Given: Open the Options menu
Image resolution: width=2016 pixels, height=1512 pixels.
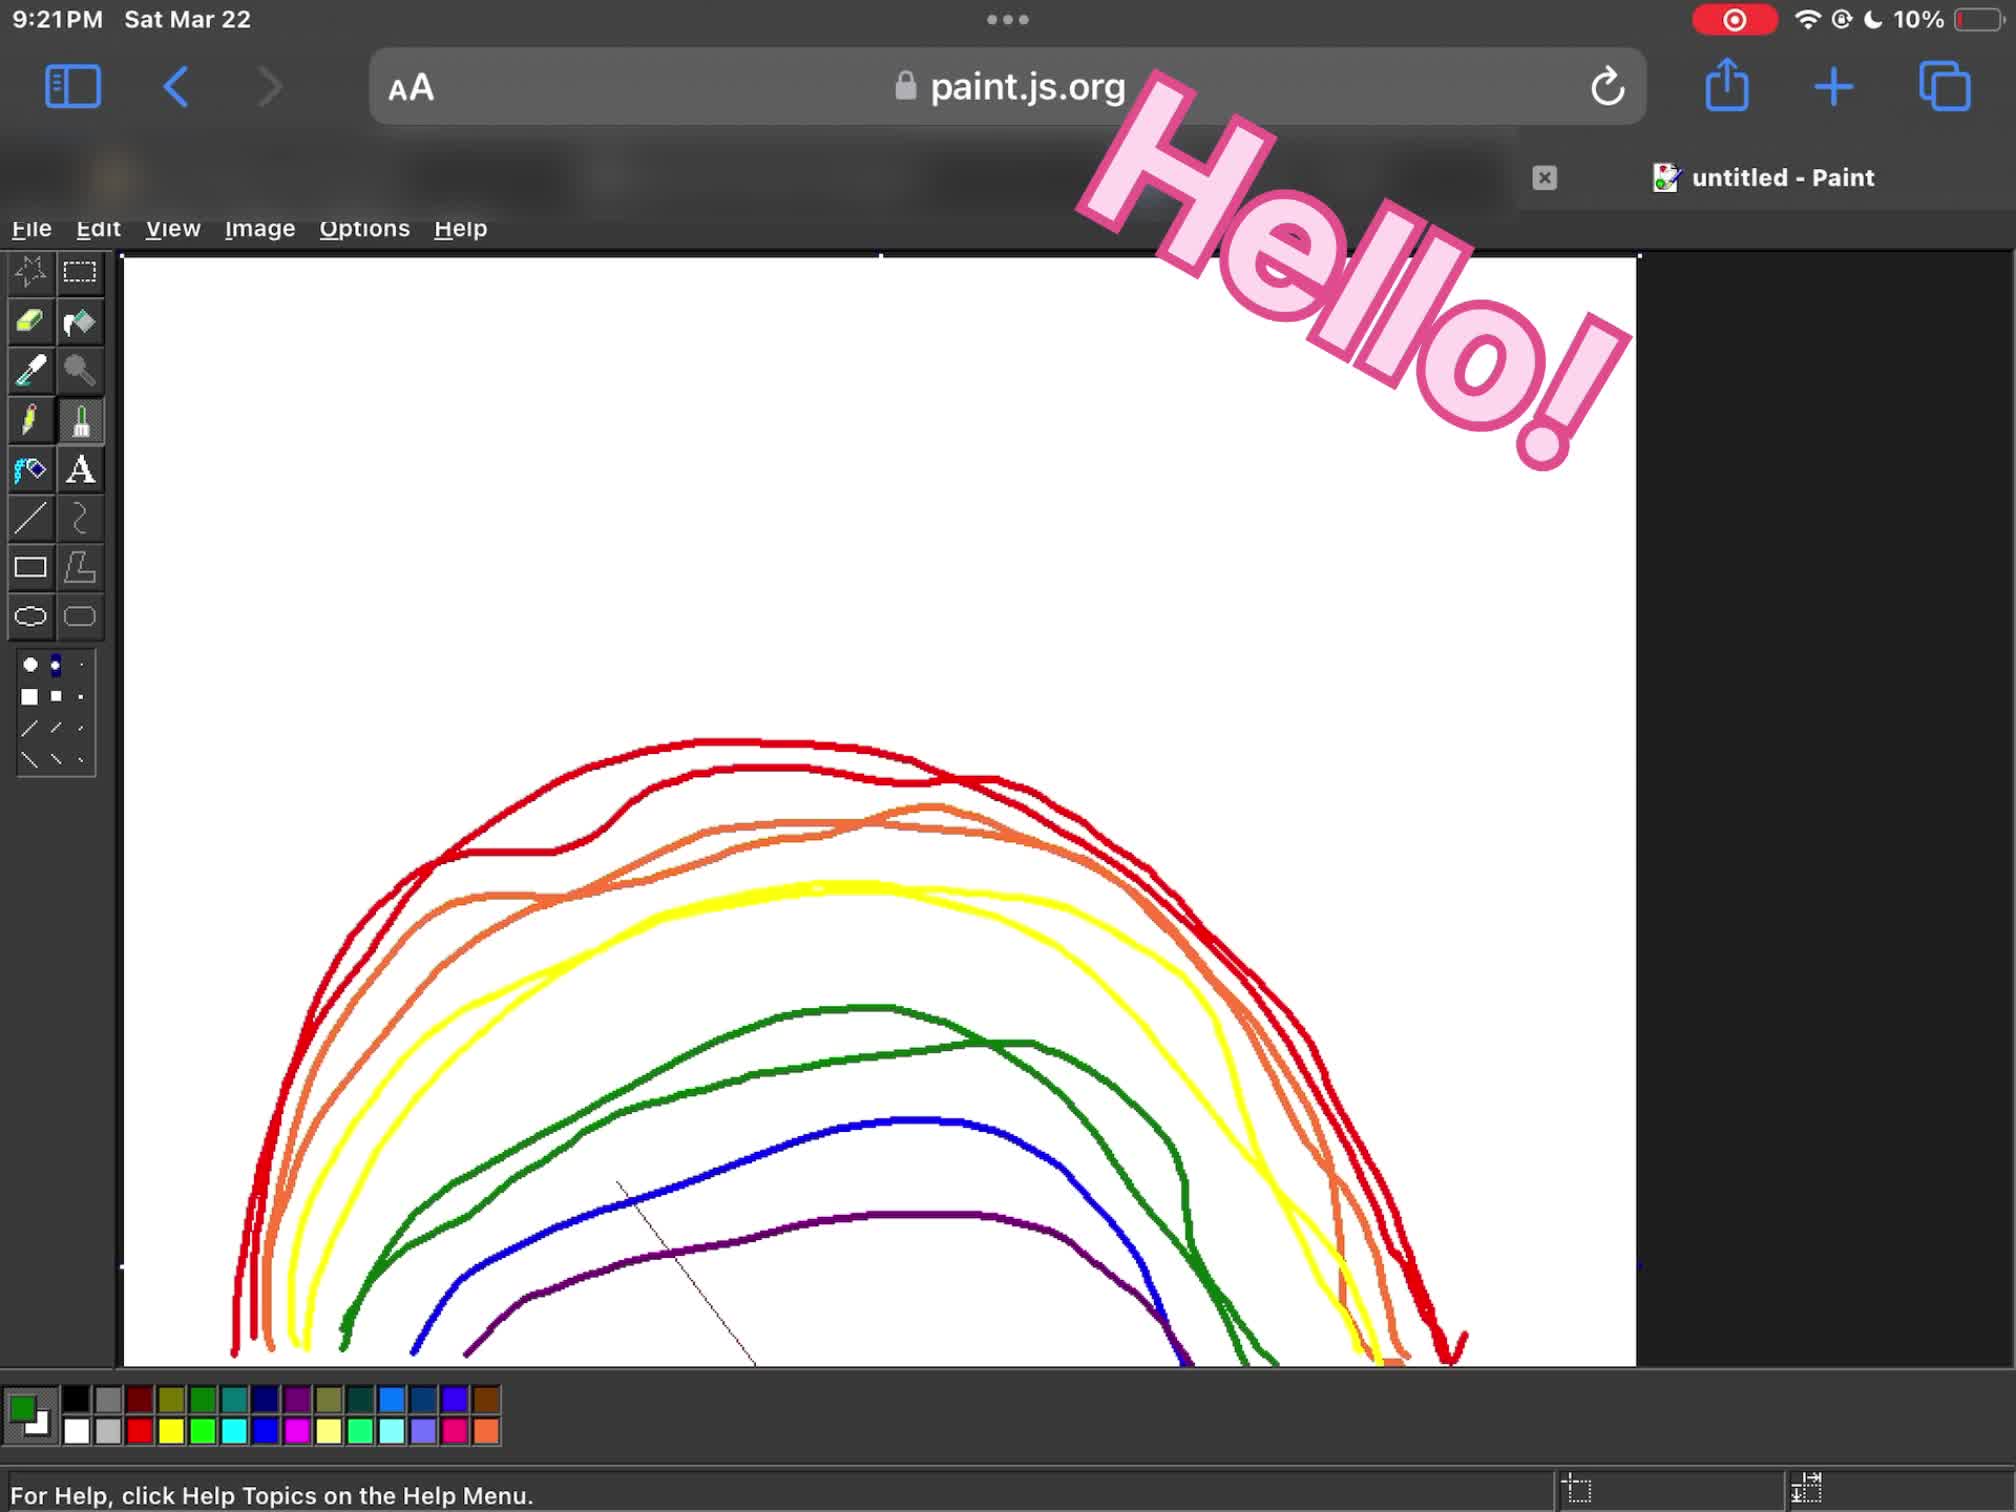Looking at the screenshot, I should pyautogui.click(x=364, y=229).
